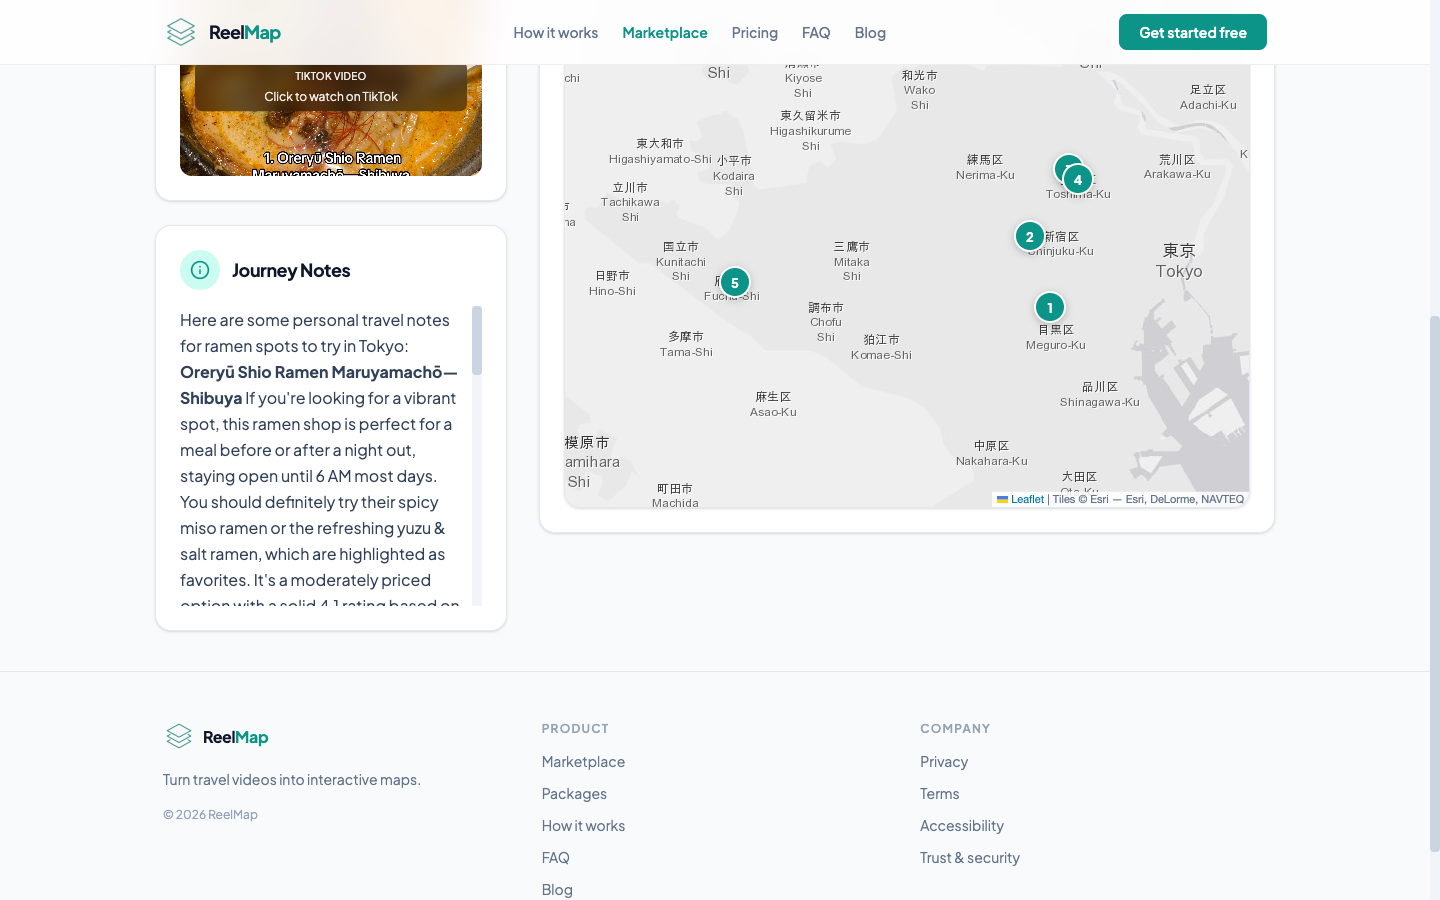The width and height of the screenshot is (1440, 900).
Task: Select map marker number 5 near Fuchu-Shi
Action: (x=734, y=282)
